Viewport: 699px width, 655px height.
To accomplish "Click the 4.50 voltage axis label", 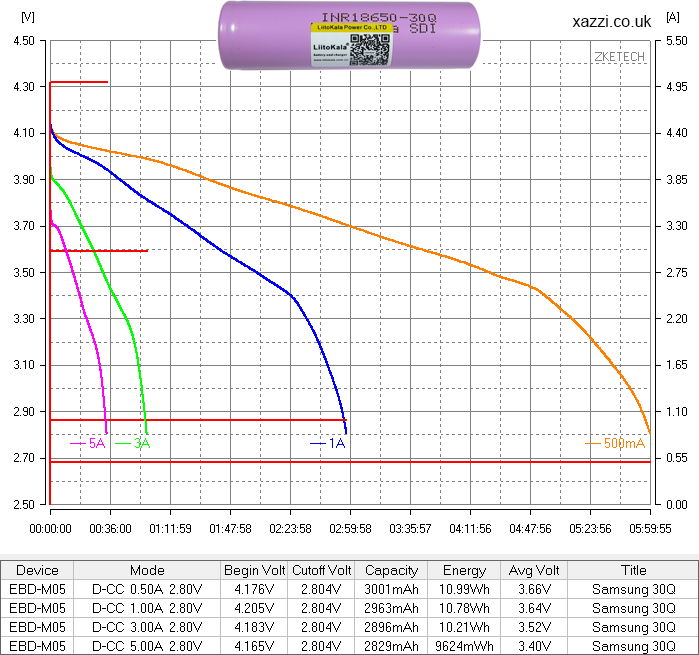I will coord(24,41).
